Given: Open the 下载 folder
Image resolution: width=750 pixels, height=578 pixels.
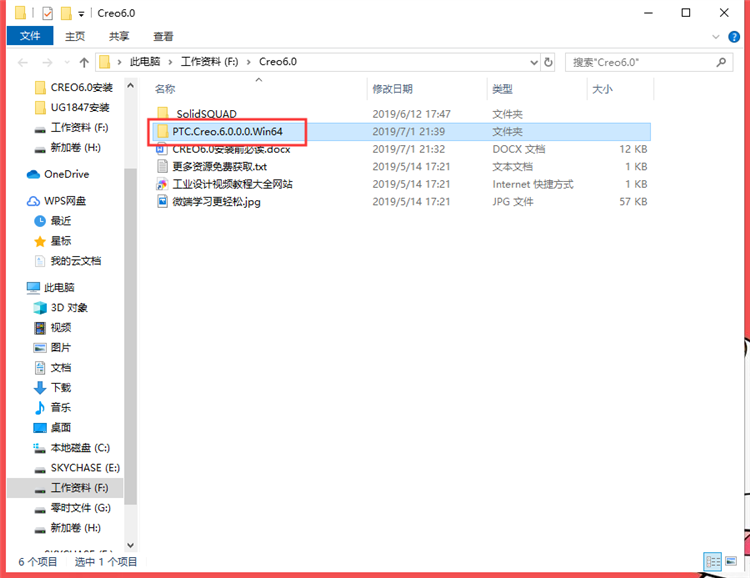Looking at the screenshot, I should pos(61,388).
